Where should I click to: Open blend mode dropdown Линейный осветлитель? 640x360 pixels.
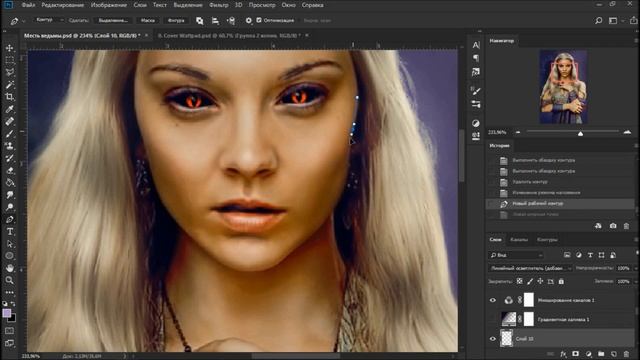pos(530,268)
